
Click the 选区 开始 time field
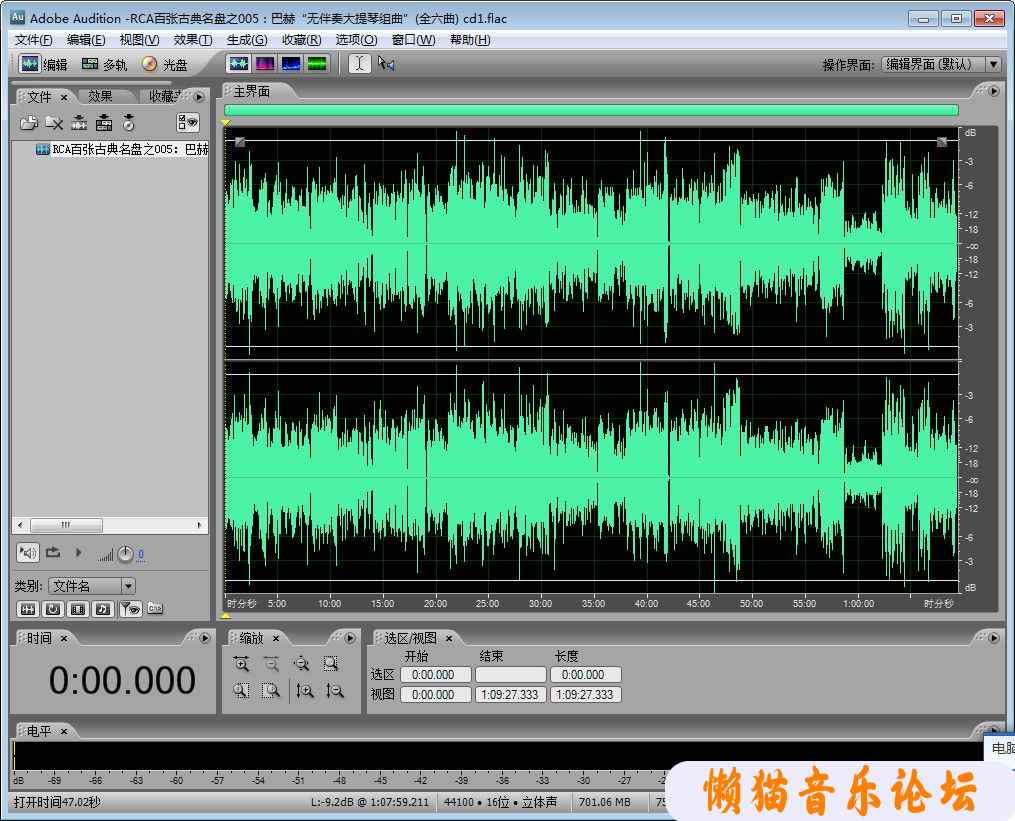tap(436, 675)
